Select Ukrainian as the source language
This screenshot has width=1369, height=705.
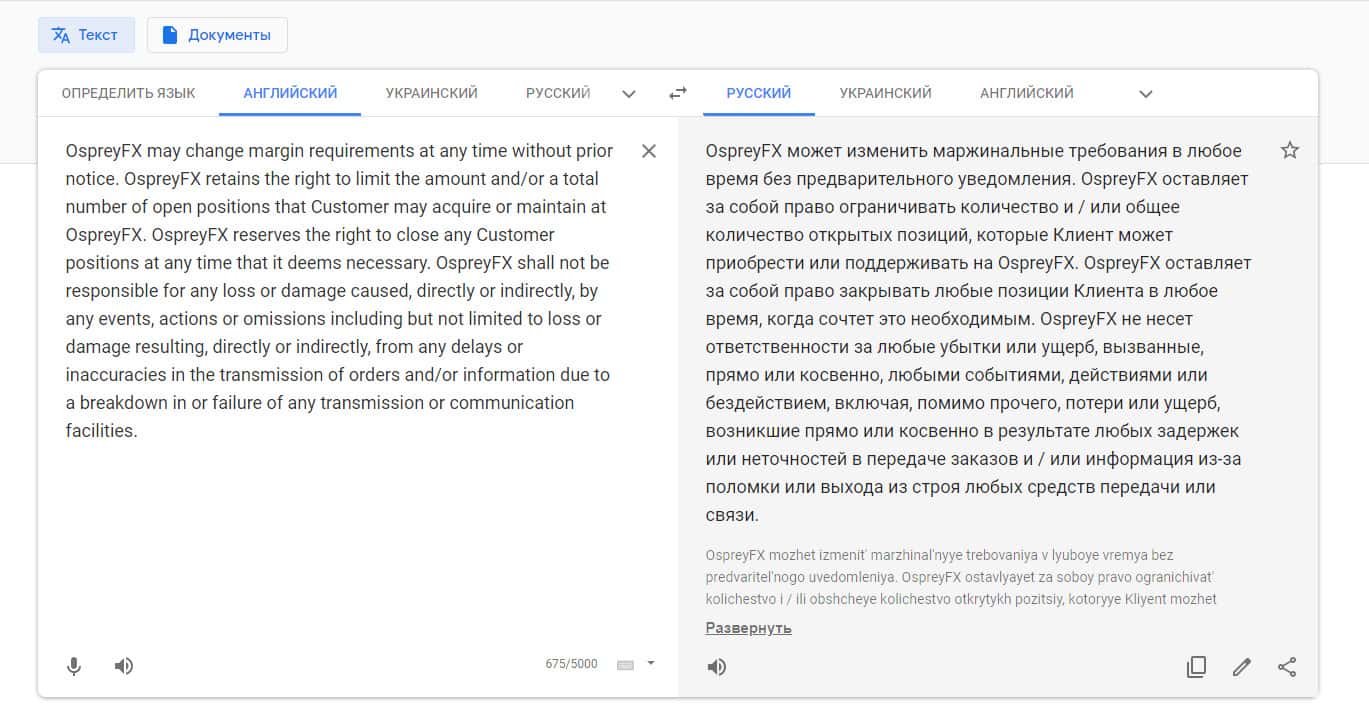[431, 93]
